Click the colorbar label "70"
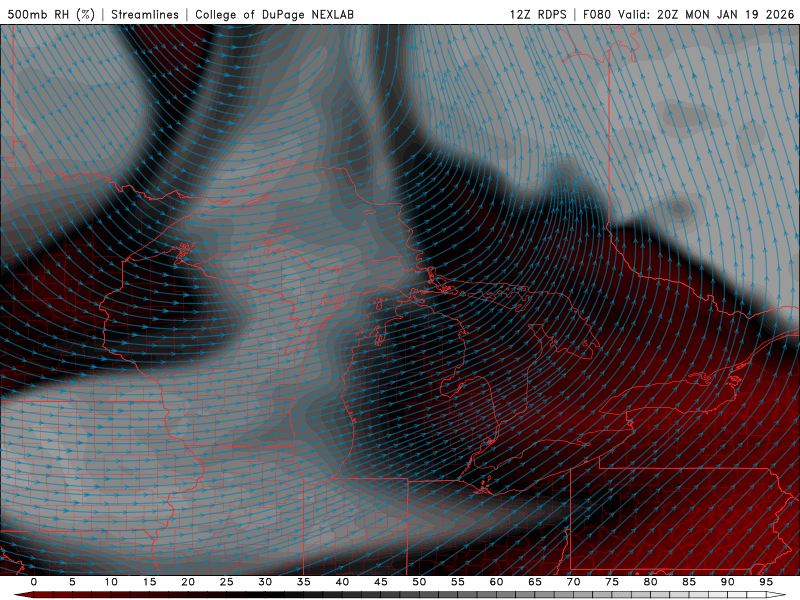 [x=573, y=582]
